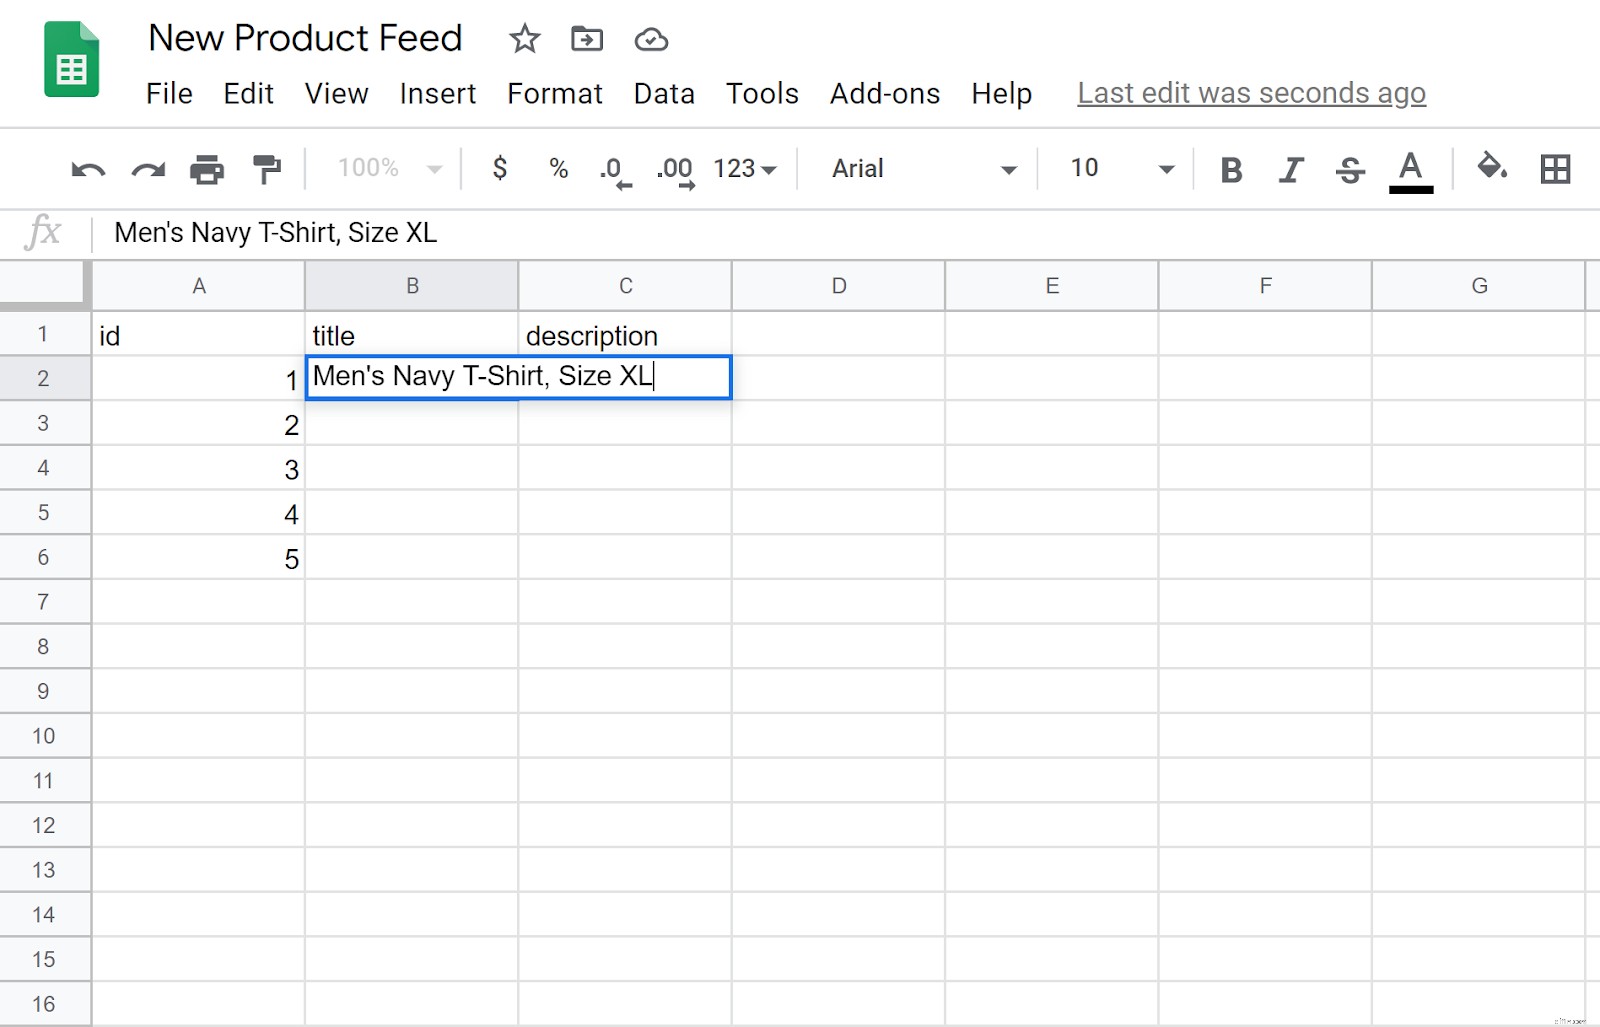Viewport: 1600px width, 1027px height.
Task: Select cell A3 containing id 2
Action: (198, 423)
